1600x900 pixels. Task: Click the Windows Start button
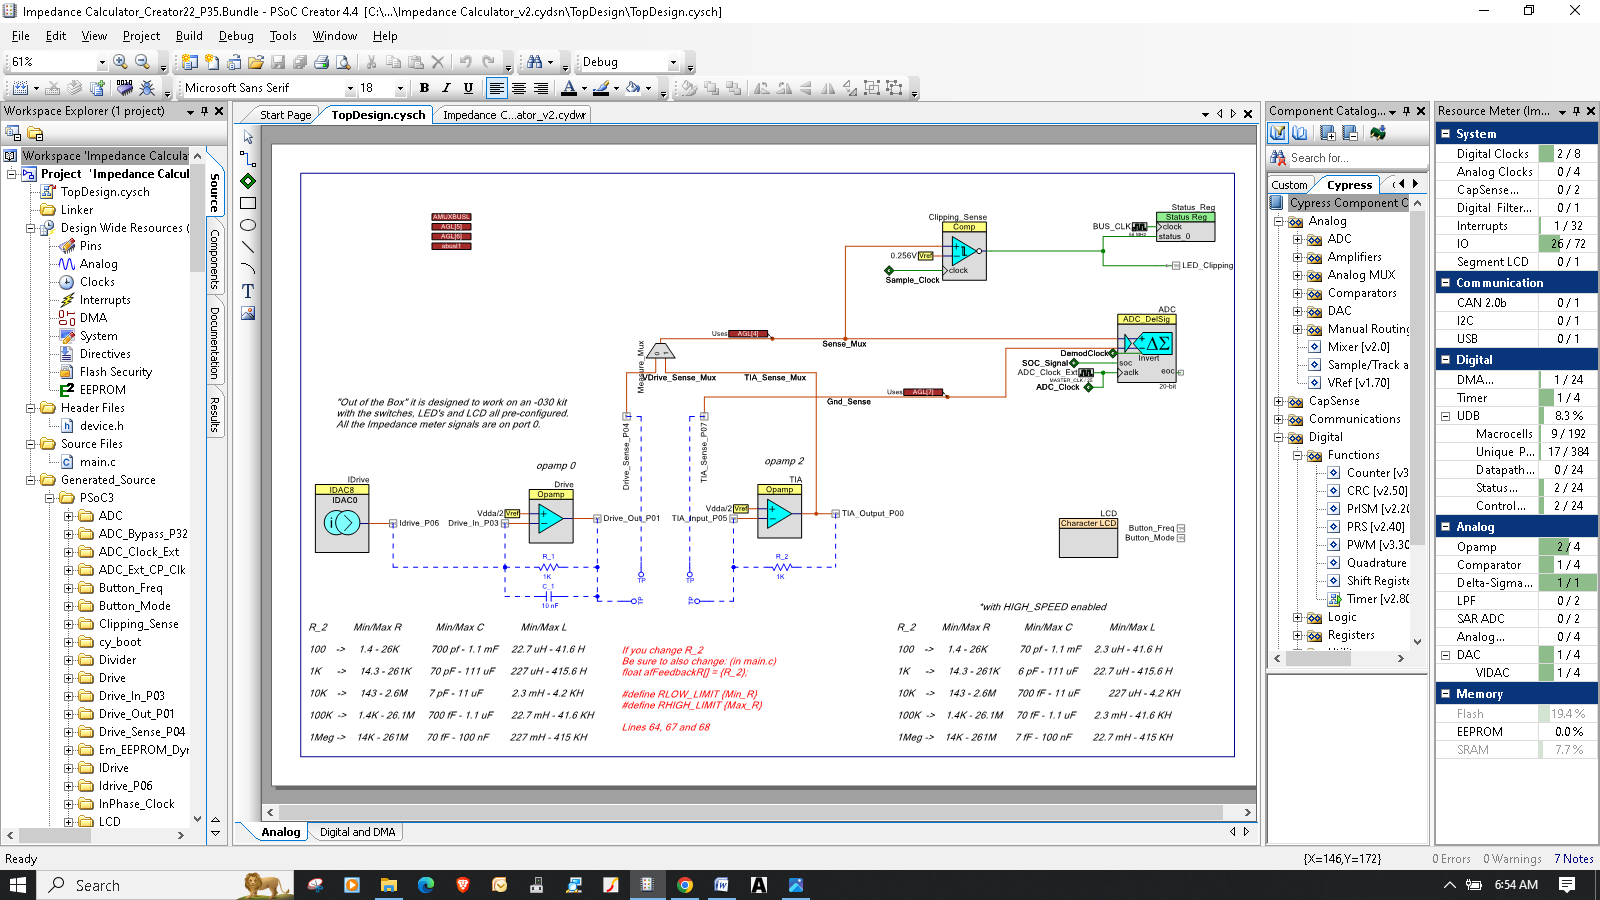(x=18, y=885)
